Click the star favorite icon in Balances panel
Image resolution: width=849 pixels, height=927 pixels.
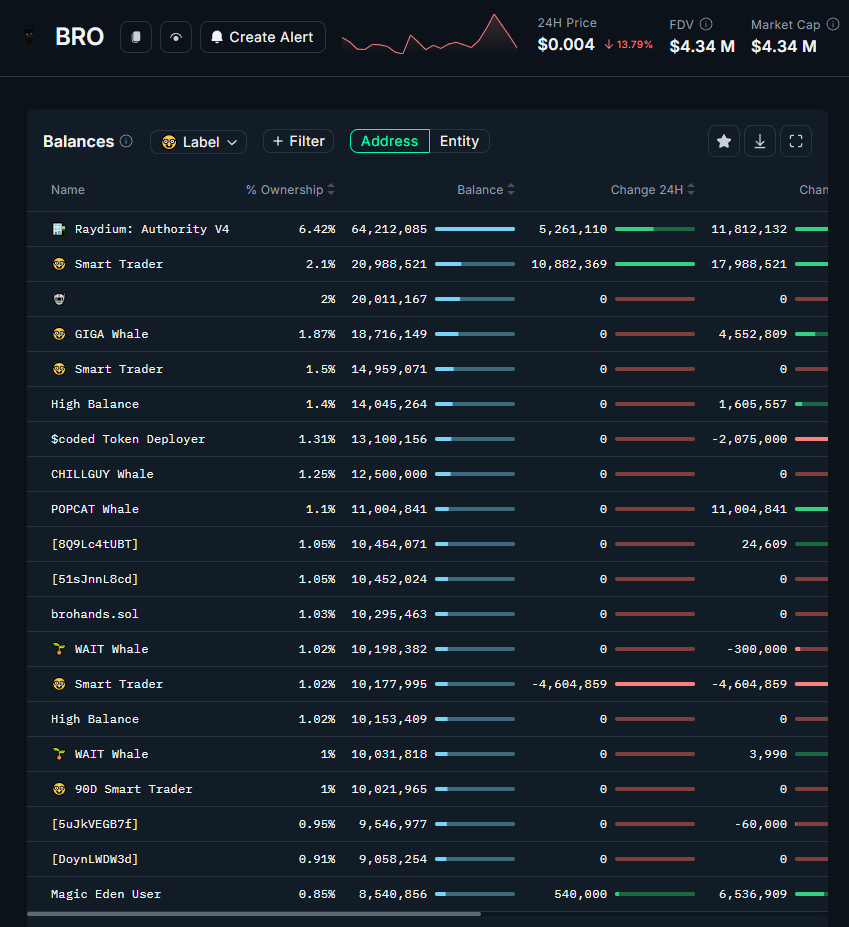[x=724, y=141]
